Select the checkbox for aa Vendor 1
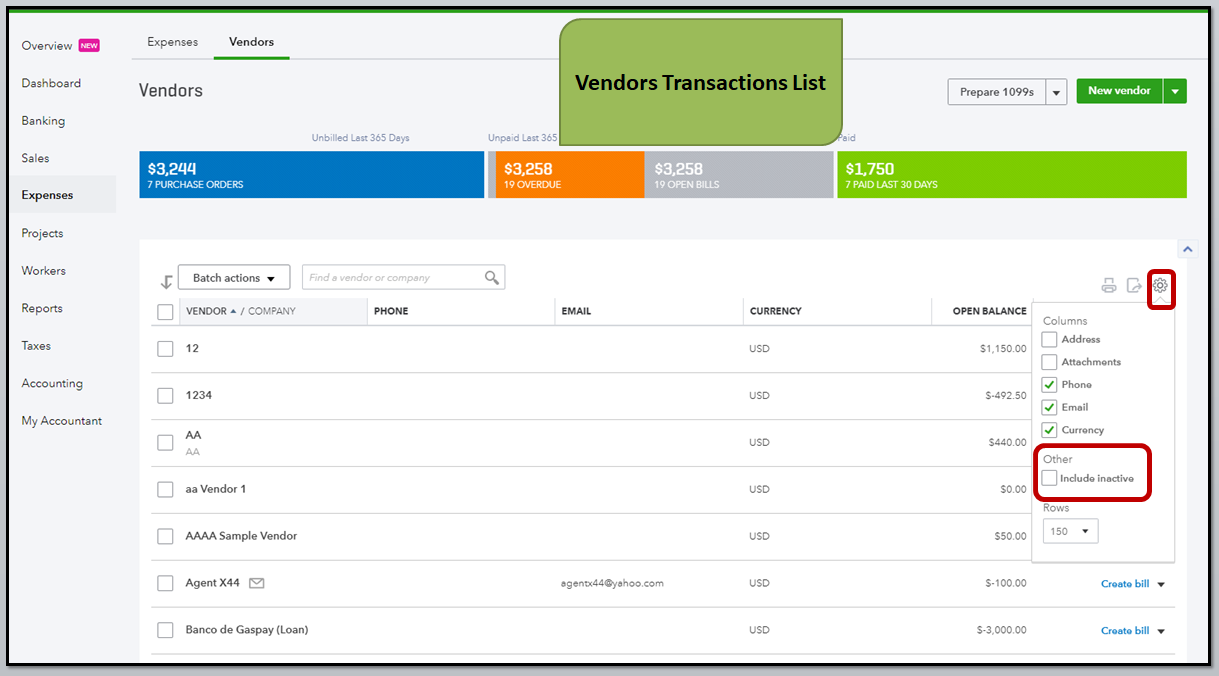This screenshot has height=676, width=1219. pos(165,490)
